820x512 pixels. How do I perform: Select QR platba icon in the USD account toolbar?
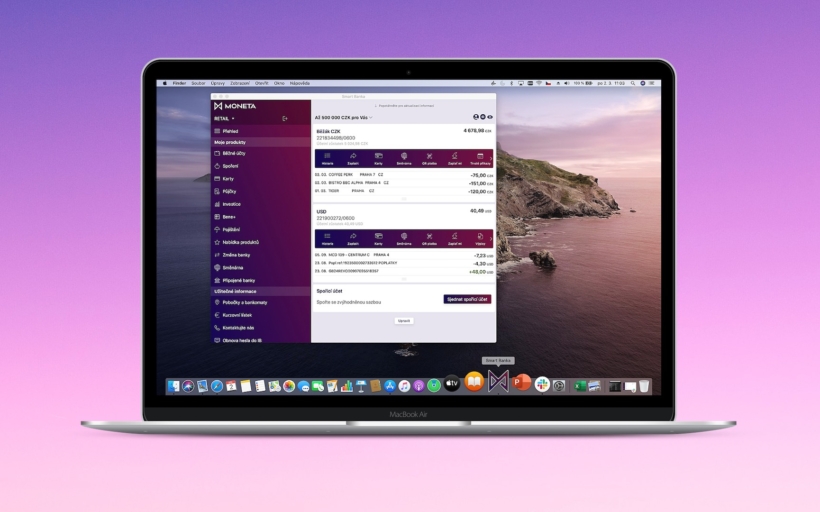429,237
